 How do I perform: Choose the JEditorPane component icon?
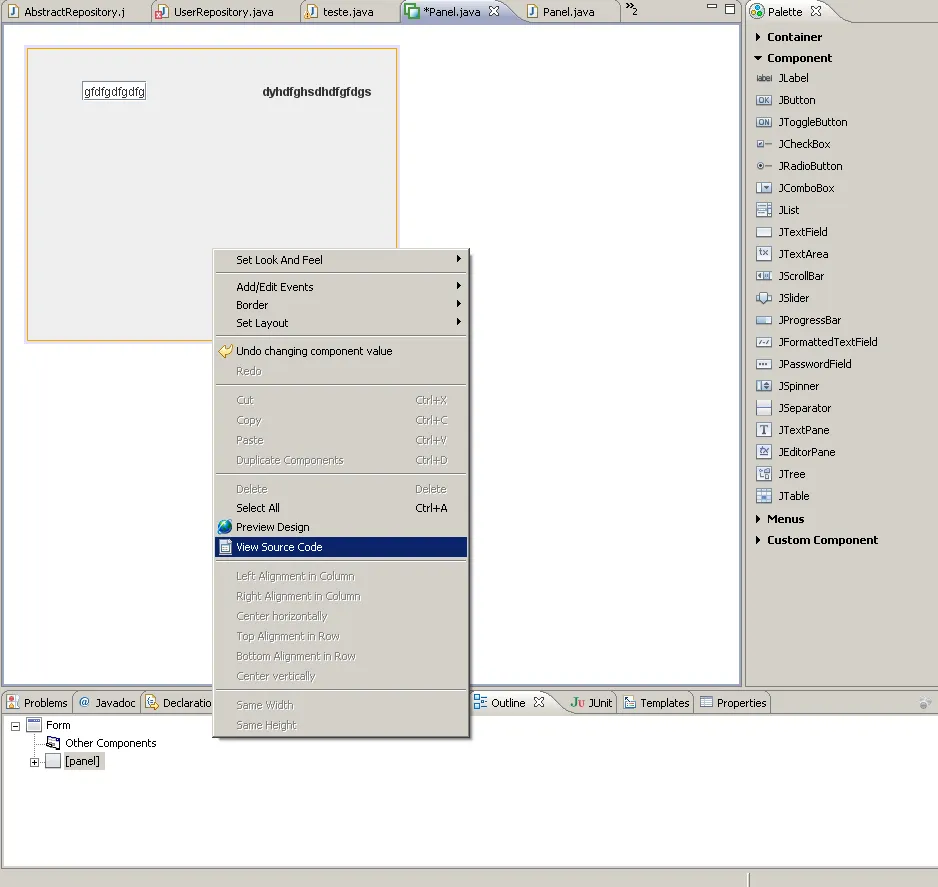click(x=764, y=452)
